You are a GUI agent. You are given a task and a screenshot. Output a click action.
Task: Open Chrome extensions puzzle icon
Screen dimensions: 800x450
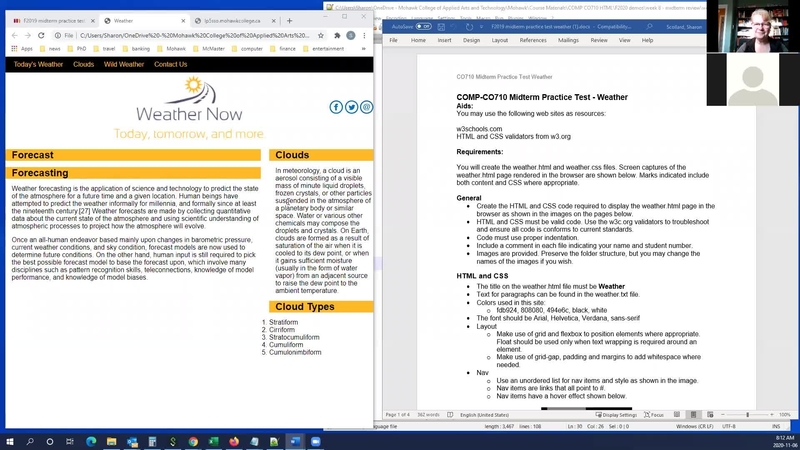(x=337, y=35)
